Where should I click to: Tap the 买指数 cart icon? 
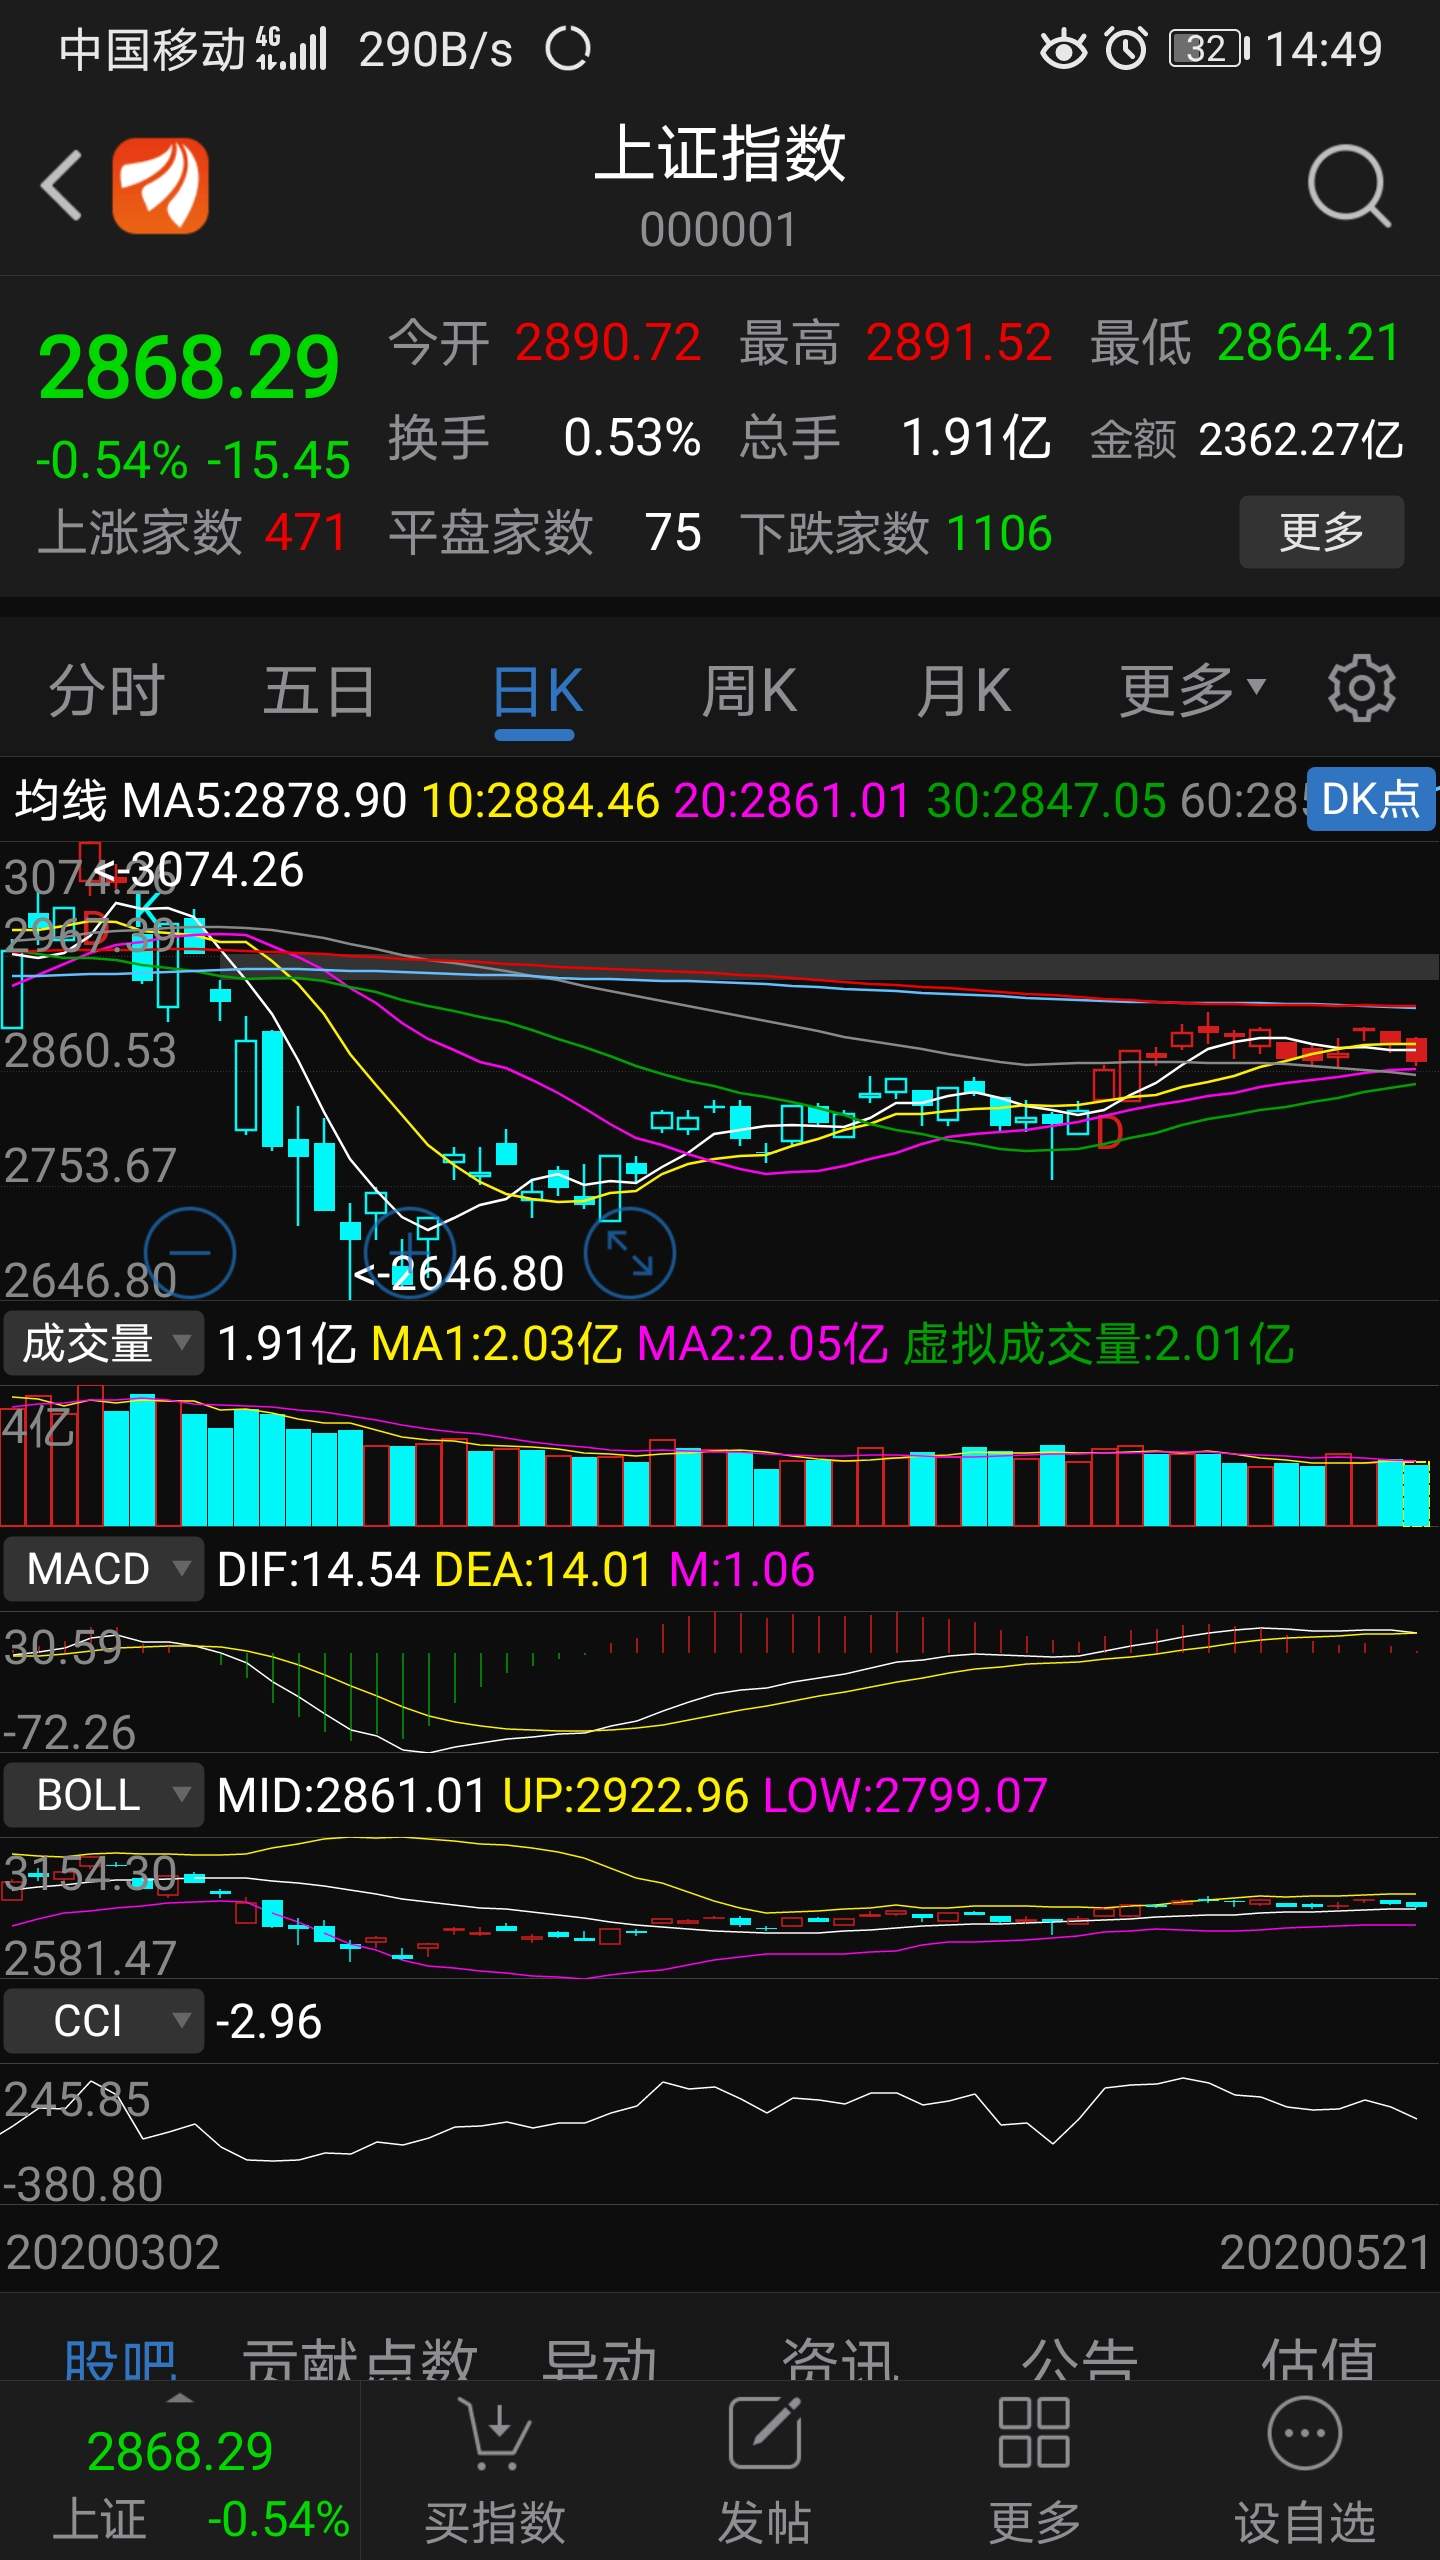point(495,2432)
